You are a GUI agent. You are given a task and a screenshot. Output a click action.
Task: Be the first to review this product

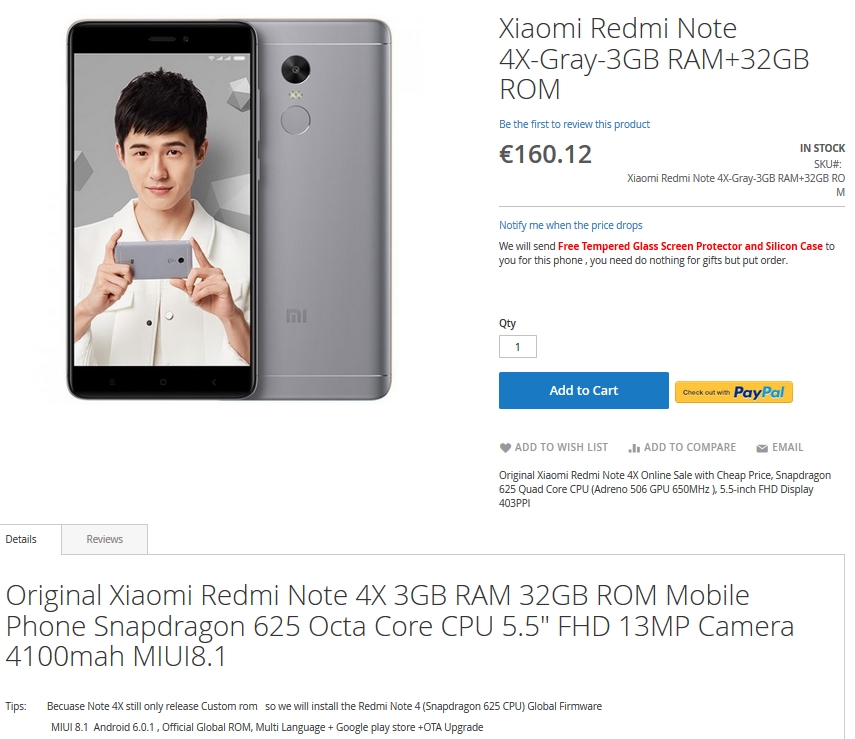tap(574, 124)
